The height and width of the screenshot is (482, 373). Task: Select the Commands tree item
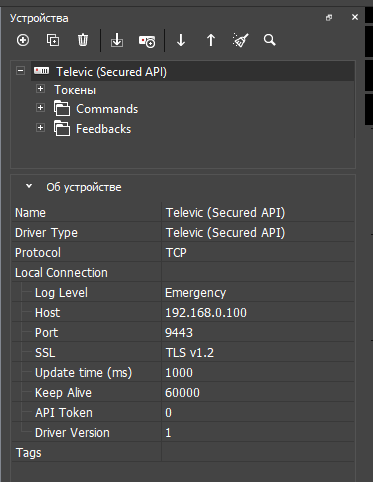point(107,109)
